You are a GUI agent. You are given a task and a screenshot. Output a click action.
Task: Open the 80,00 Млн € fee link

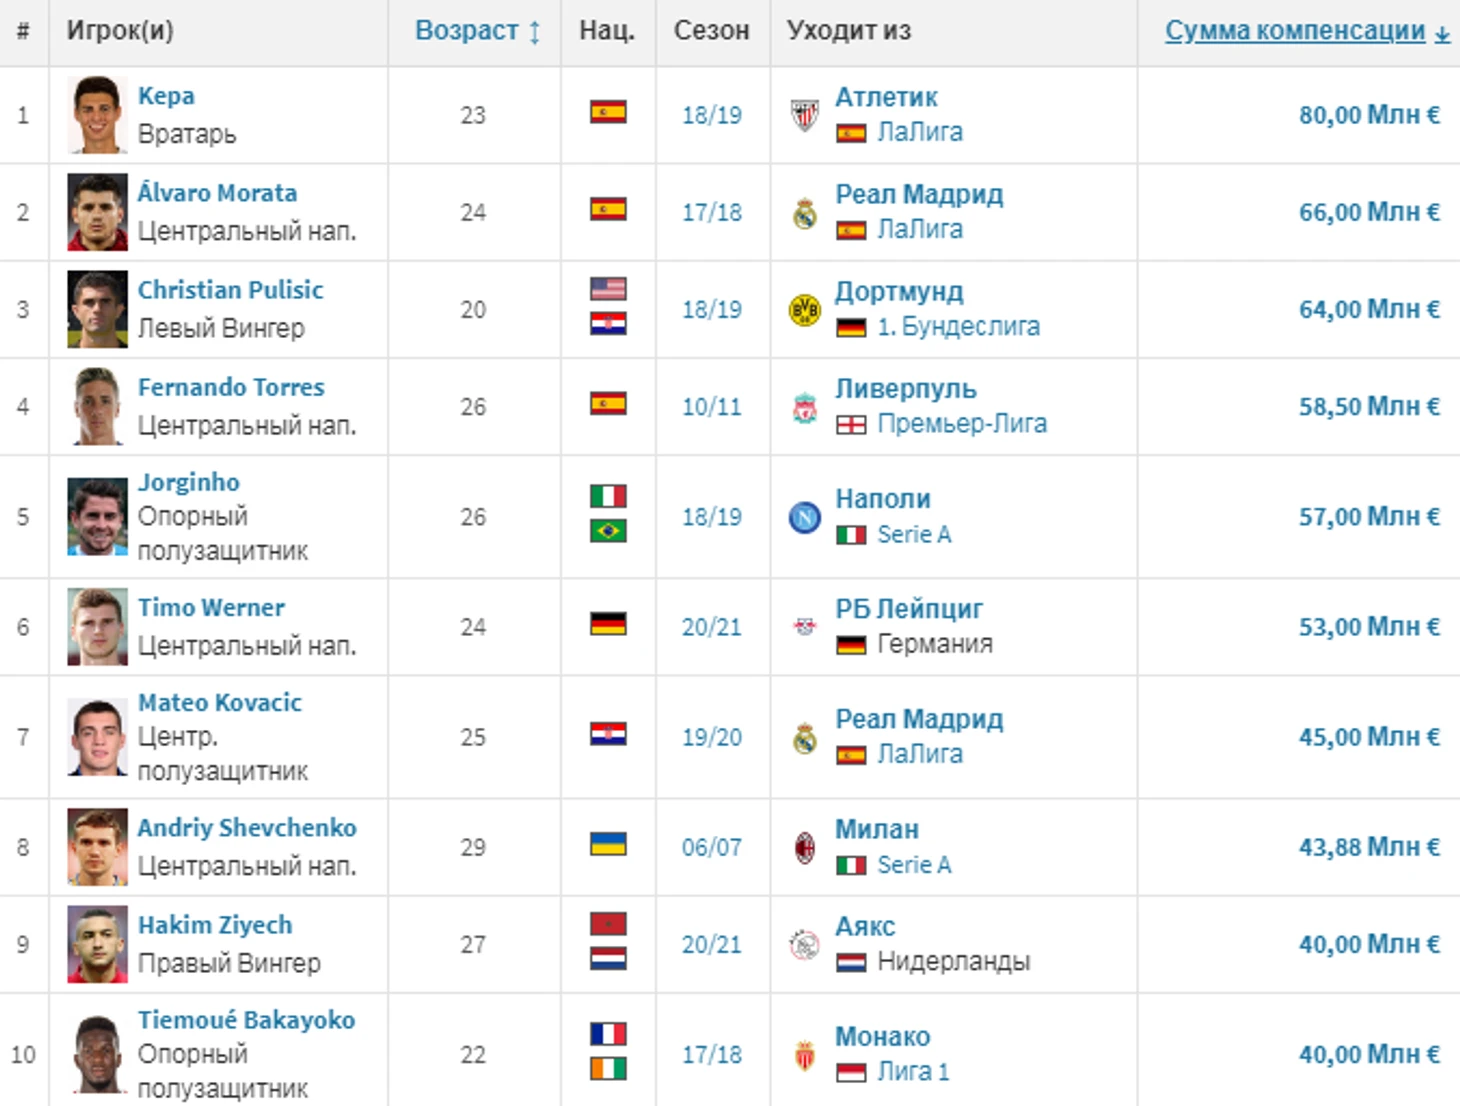pyautogui.click(x=1369, y=115)
